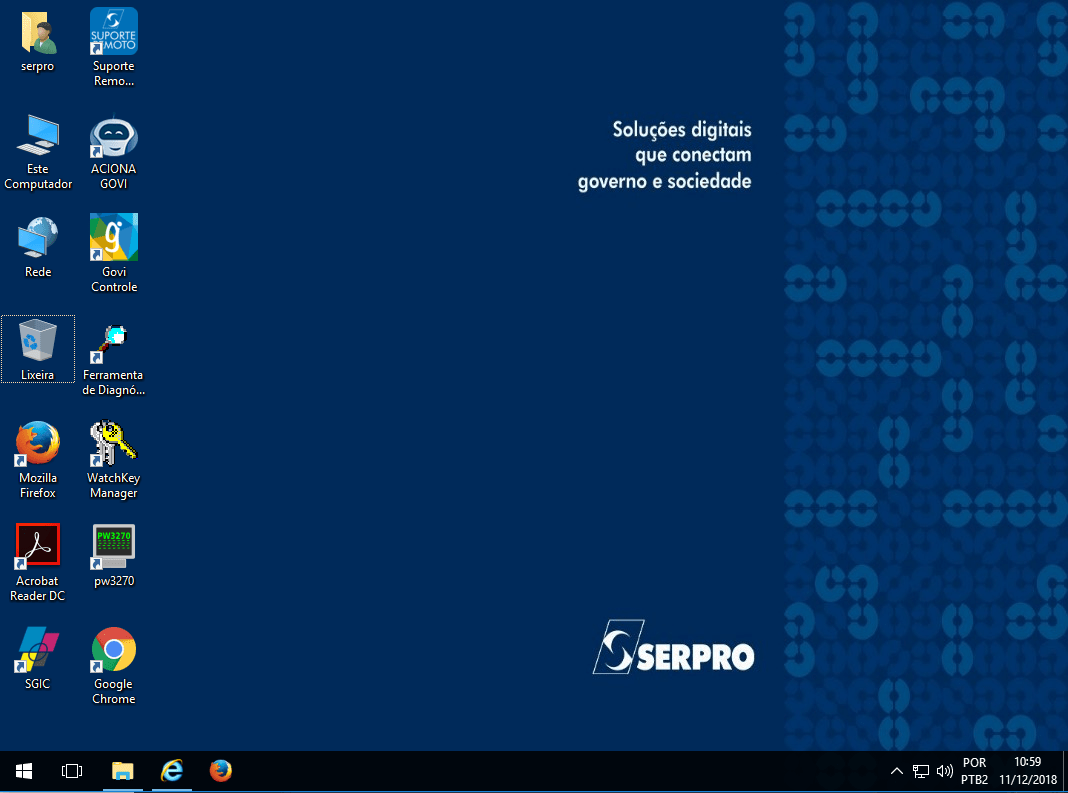Screen dimensions: 1068x793
Task: Select the WatchKey Manager keys icon
Action: (x=114, y=446)
